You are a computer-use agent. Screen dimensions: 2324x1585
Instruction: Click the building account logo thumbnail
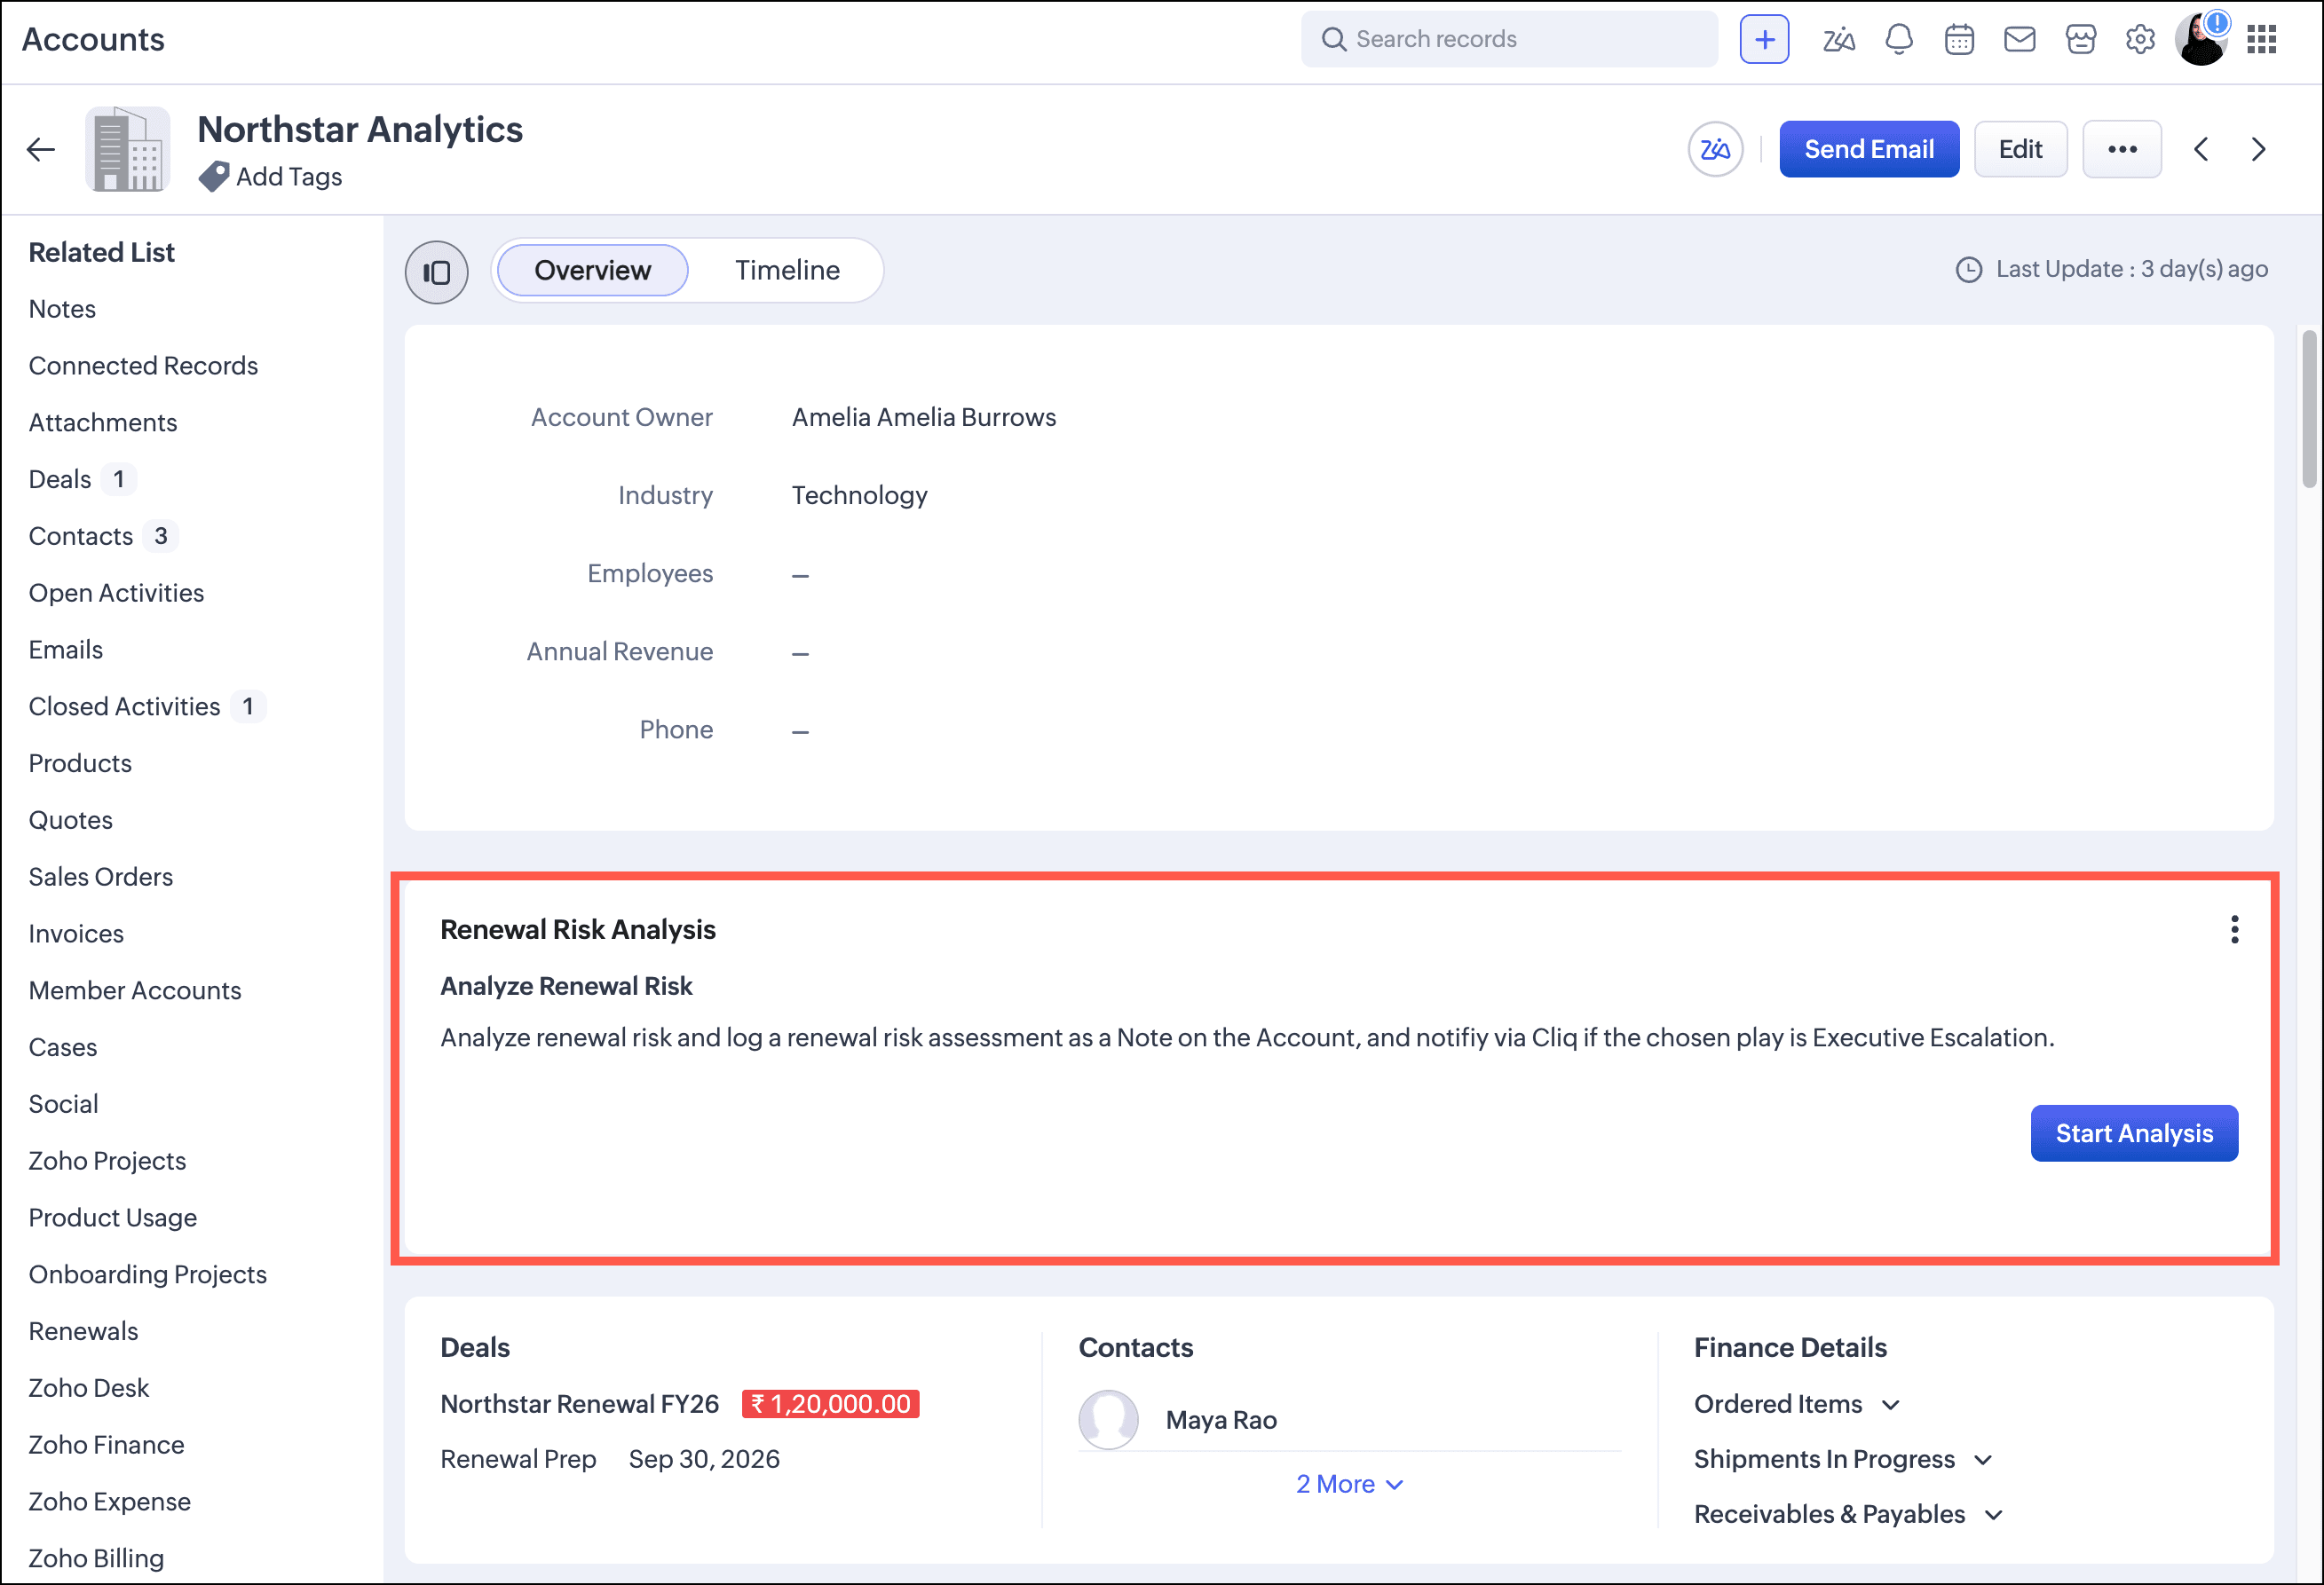click(128, 149)
